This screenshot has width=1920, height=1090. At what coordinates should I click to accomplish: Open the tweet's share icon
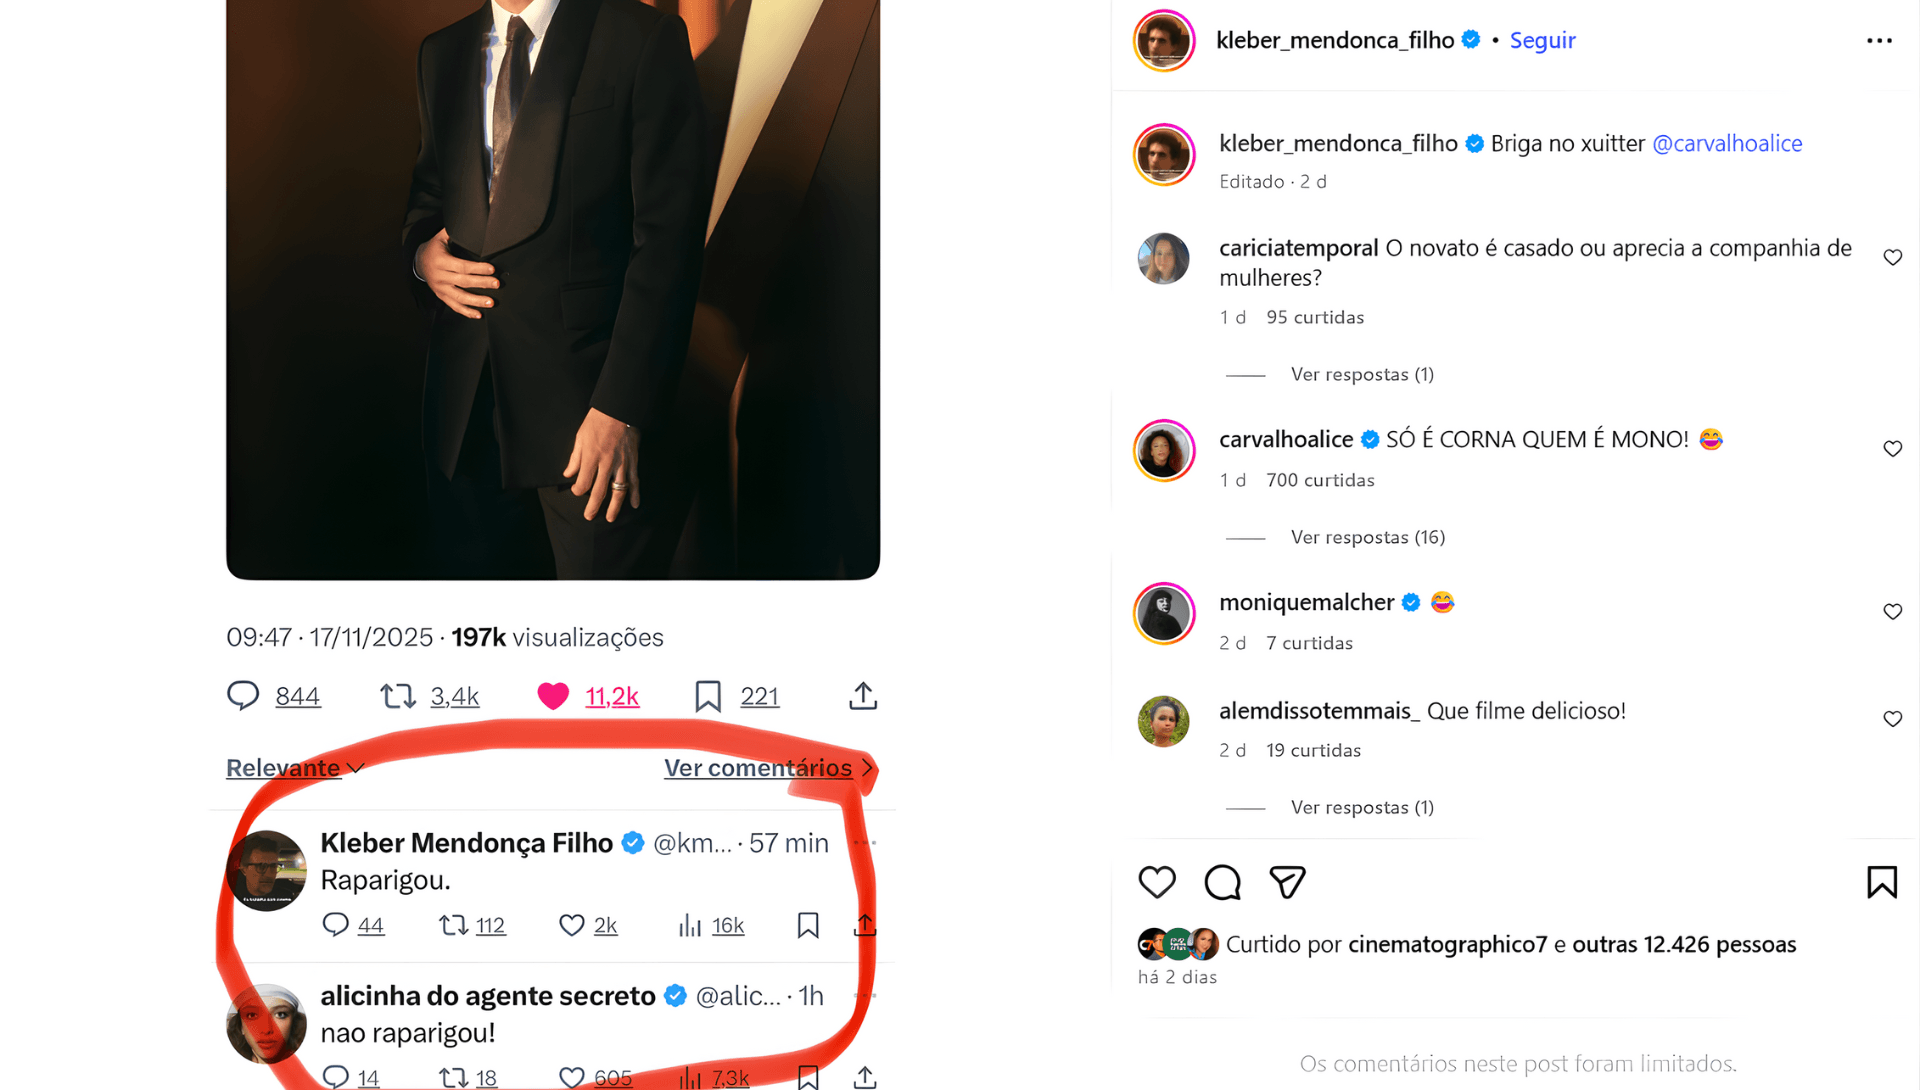click(x=862, y=696)
